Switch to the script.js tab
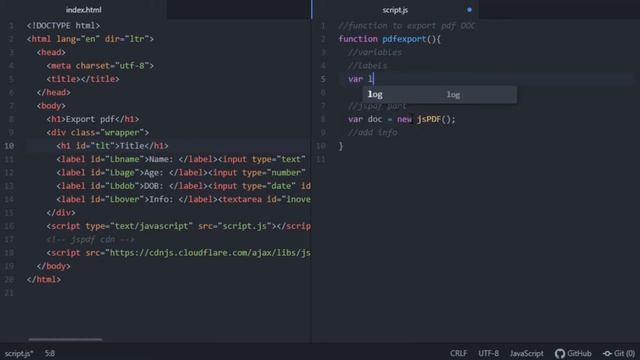The width and height of the screenshot is (640, 360). pyautogui.click(x=395, y=10)
